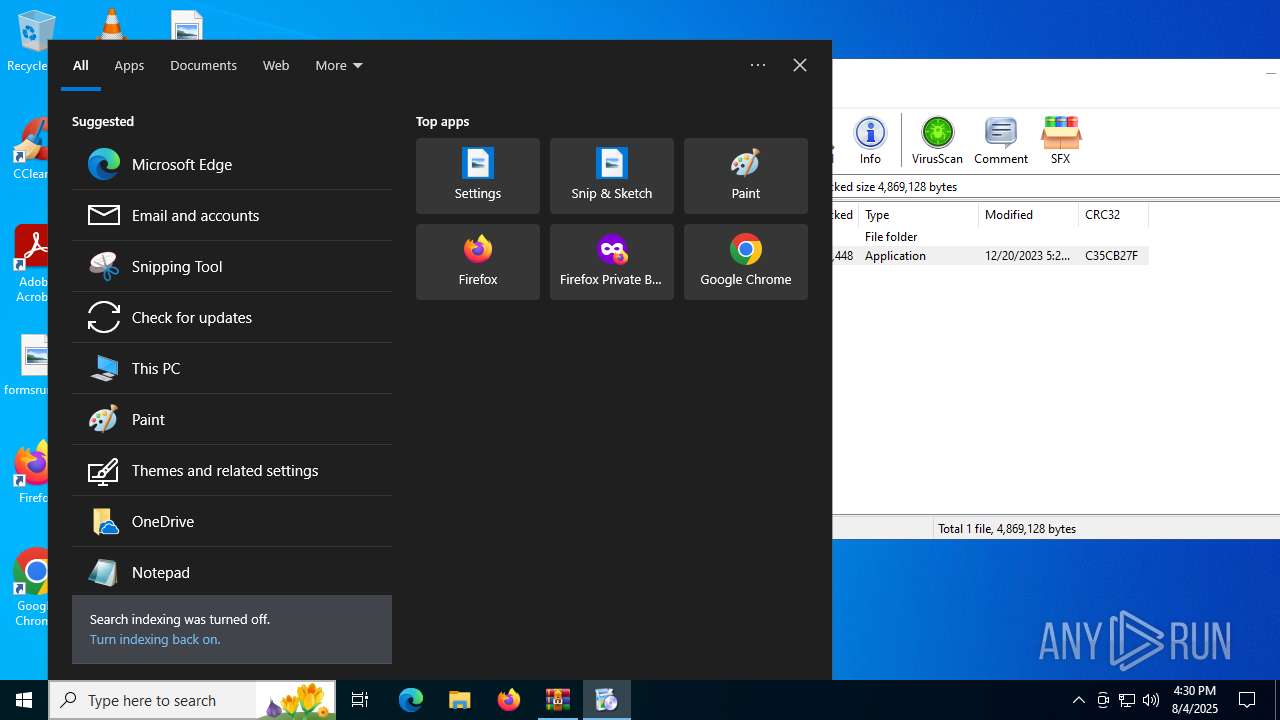Select the All search tab
This screenshot has width=1280, height=720.
click(x=81, y=65)
